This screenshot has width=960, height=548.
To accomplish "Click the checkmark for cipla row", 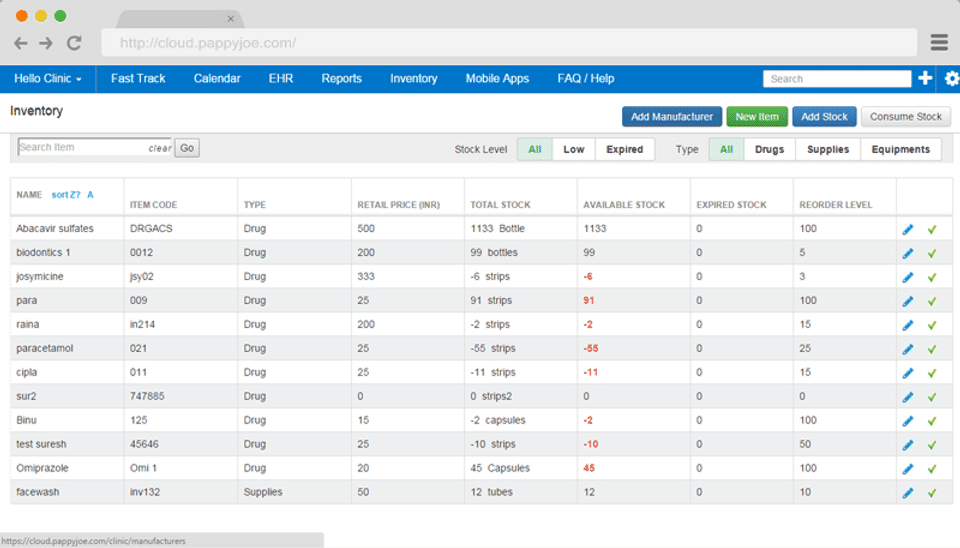I will click(x=932, y=373).
